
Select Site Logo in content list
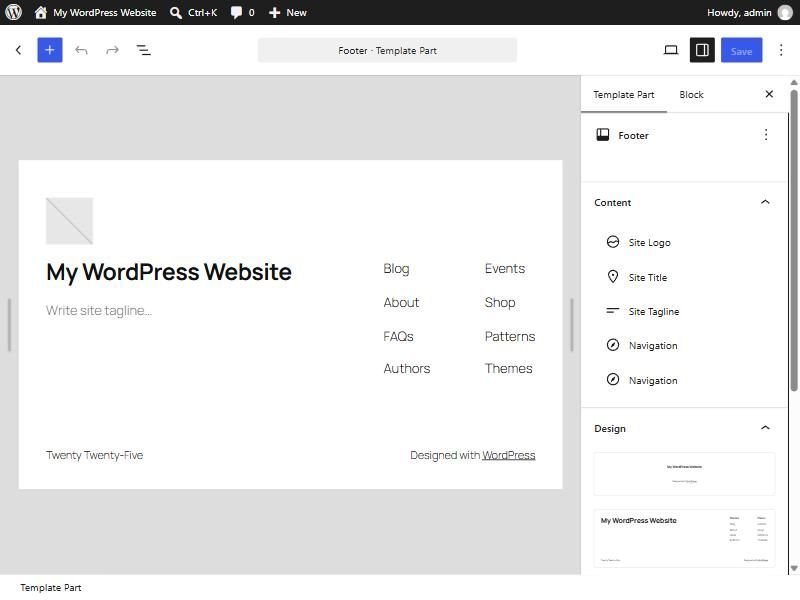(684, 242)
